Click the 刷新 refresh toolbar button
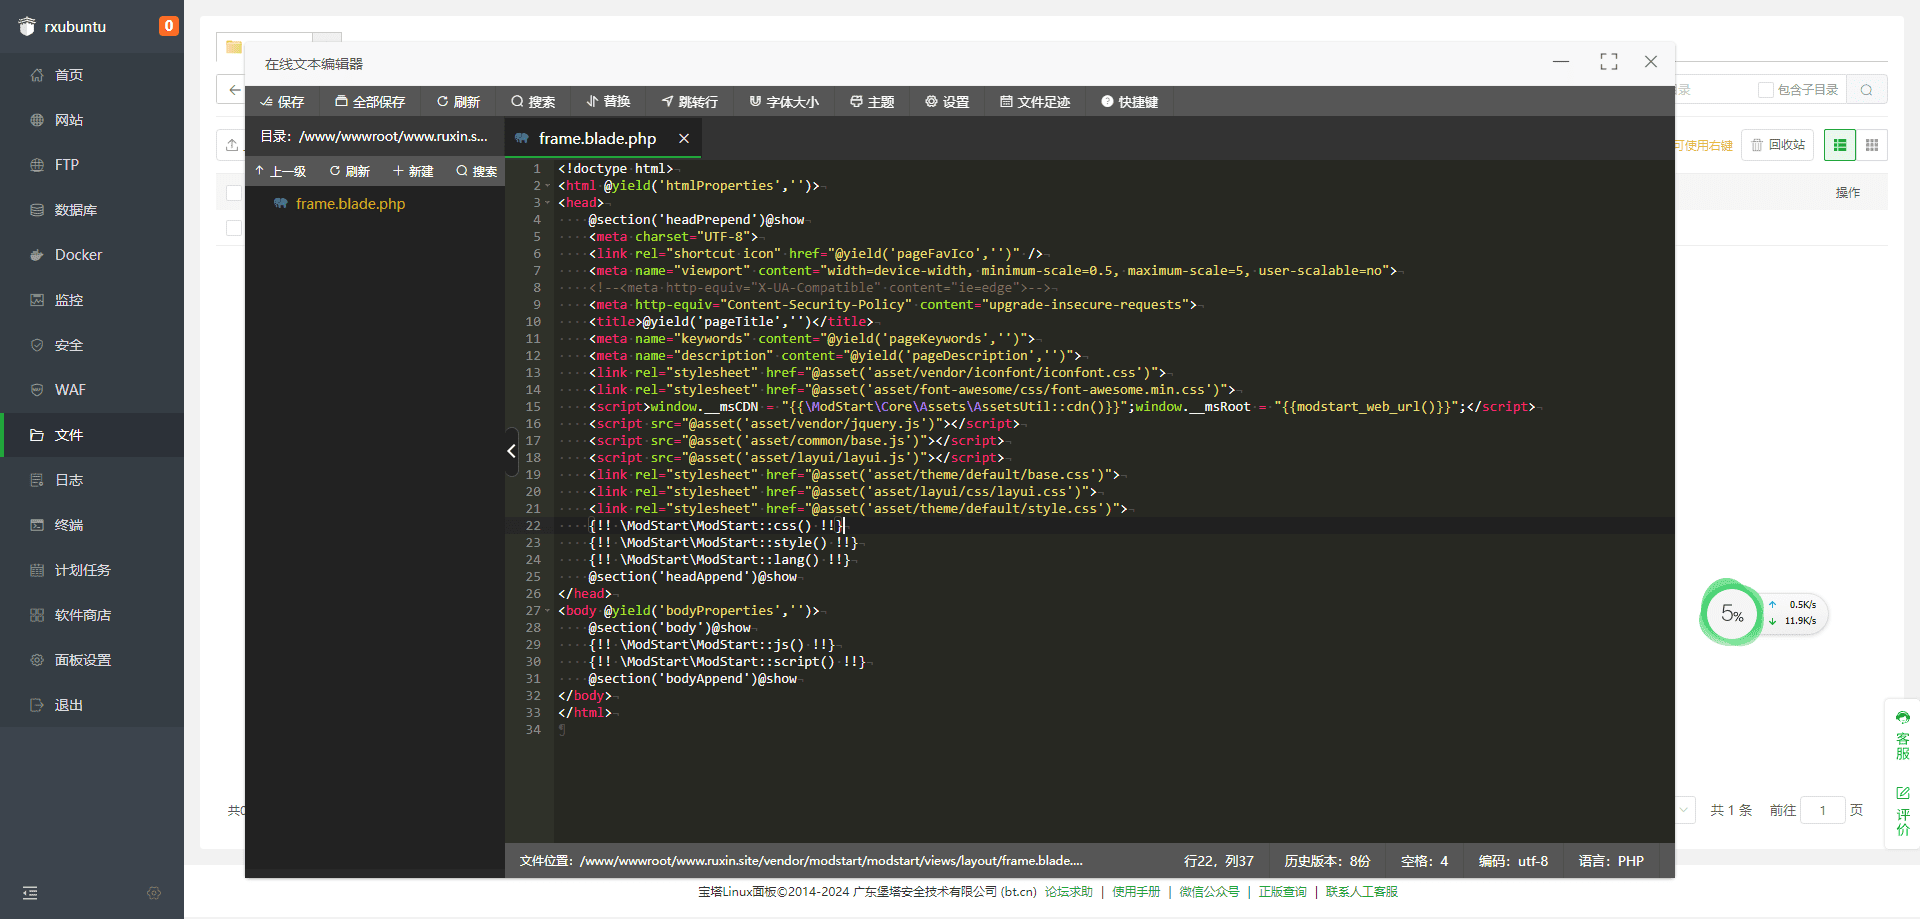 (x=458, y=102)
